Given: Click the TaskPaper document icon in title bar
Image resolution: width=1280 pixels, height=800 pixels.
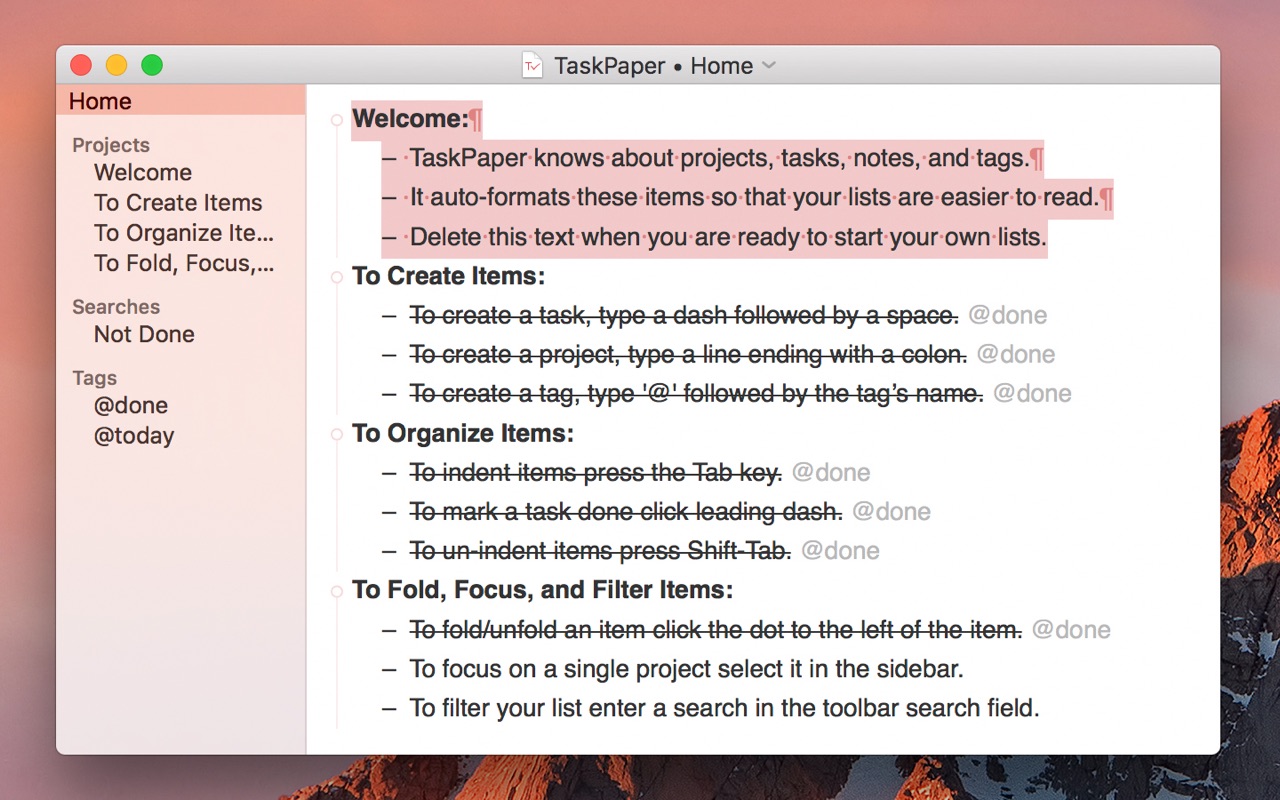Looking at the screenshot, I should click(532, 66).
